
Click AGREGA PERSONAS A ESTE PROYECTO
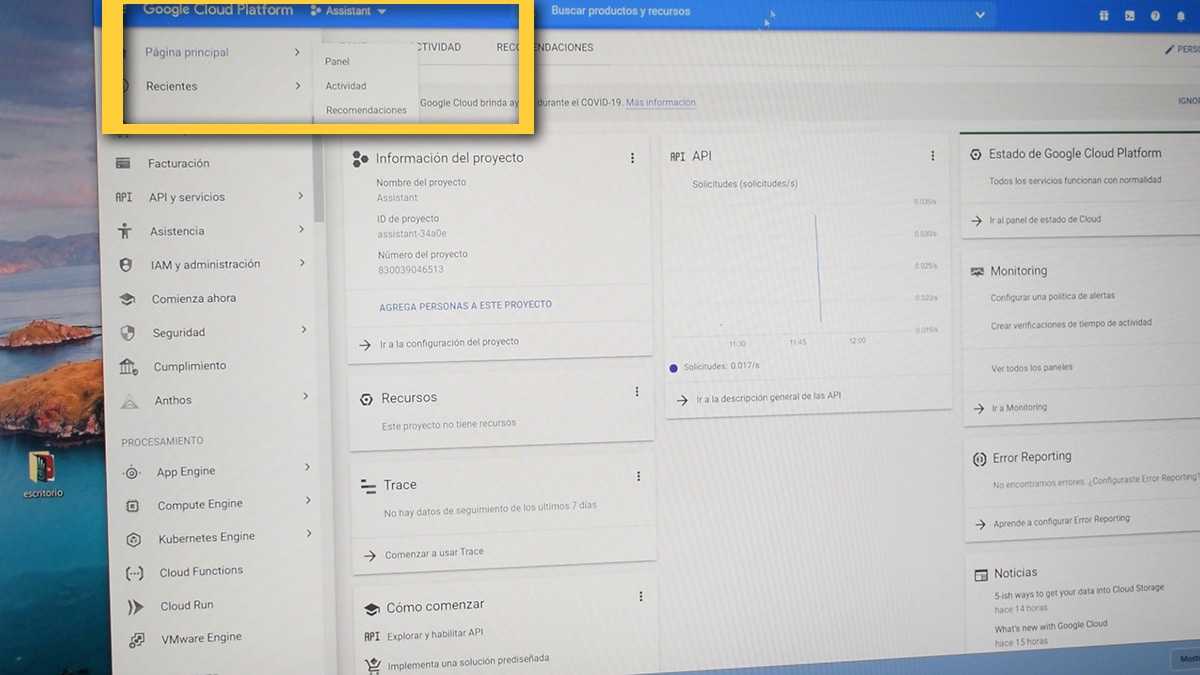[x=465, y=305]
